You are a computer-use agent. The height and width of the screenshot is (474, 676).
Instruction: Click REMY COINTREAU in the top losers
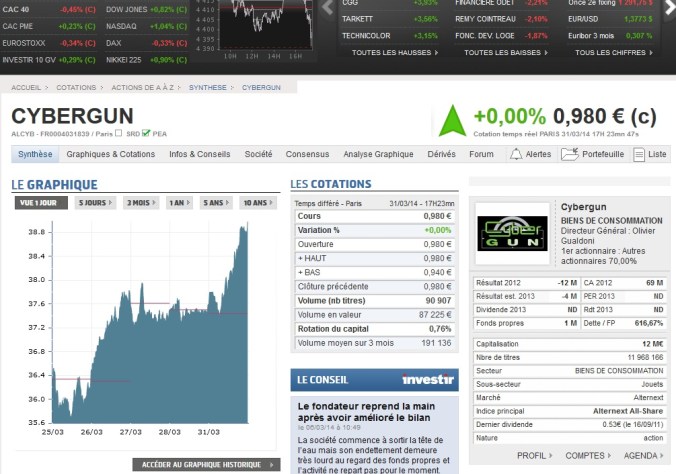coord(485,19)
